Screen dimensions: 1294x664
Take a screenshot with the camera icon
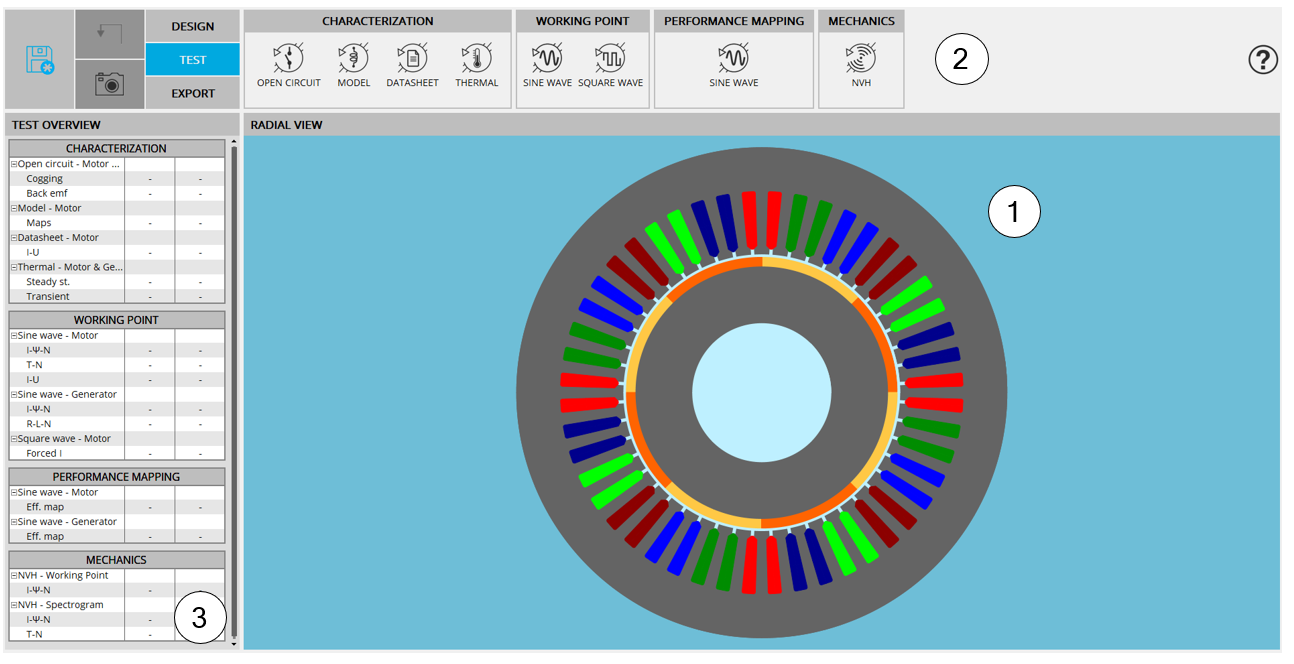pos(109,85)
